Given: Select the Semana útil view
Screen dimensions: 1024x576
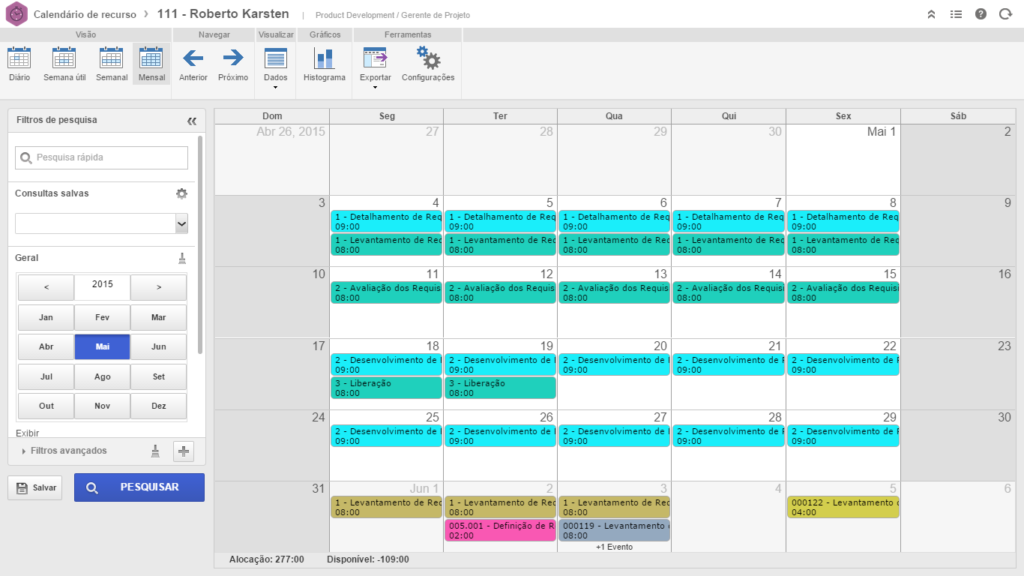Looking at the screenshot, I should pyautogui.click(x=64, y=64).
